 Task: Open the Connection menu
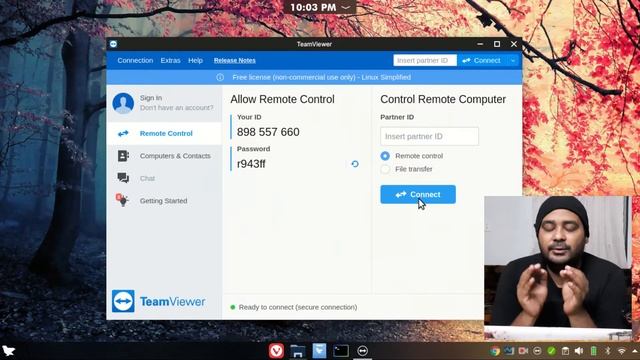tap(135, 60)
